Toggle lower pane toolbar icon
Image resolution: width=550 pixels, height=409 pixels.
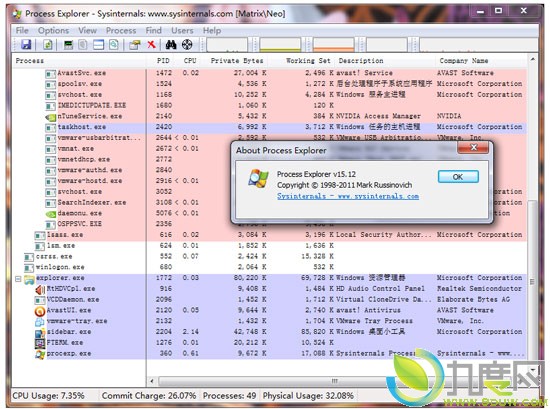pyautogui.click(x=98, y=45)
